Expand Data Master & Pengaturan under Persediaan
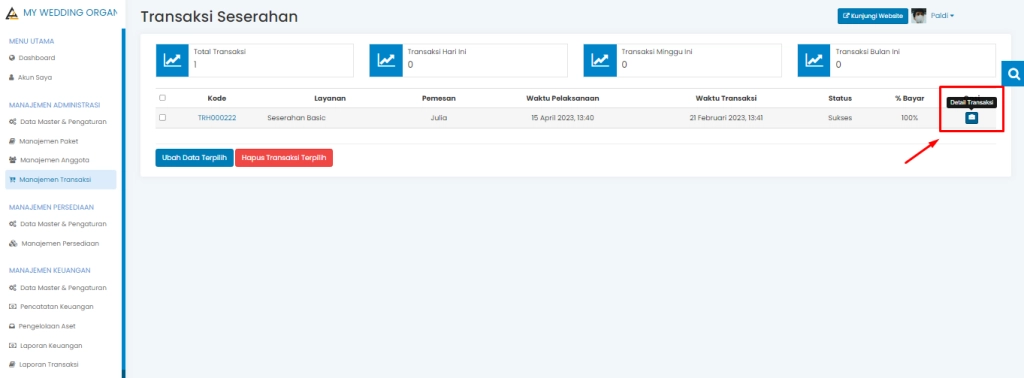The height and width of the screenshot is (378, 1024). tap(57, 224)
